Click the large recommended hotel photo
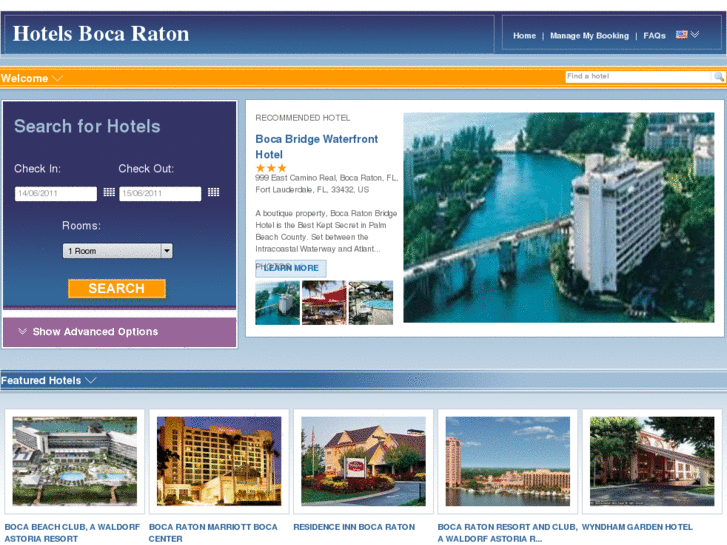The image size is (727, 545). click(x=559, y=218)
